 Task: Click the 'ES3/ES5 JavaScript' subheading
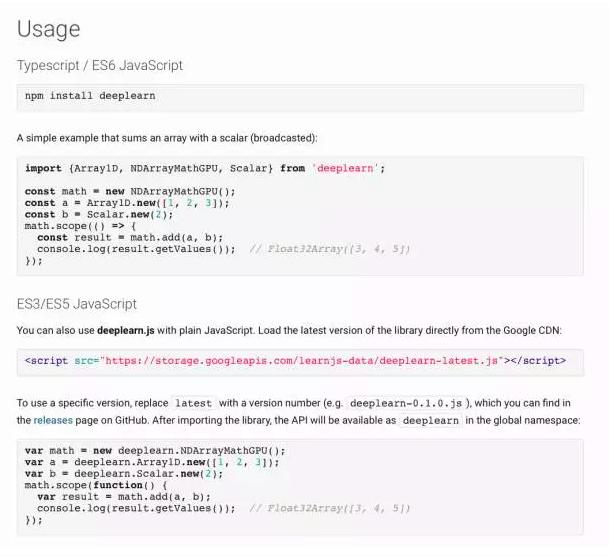pyautogui.click(x=77, y=304)
